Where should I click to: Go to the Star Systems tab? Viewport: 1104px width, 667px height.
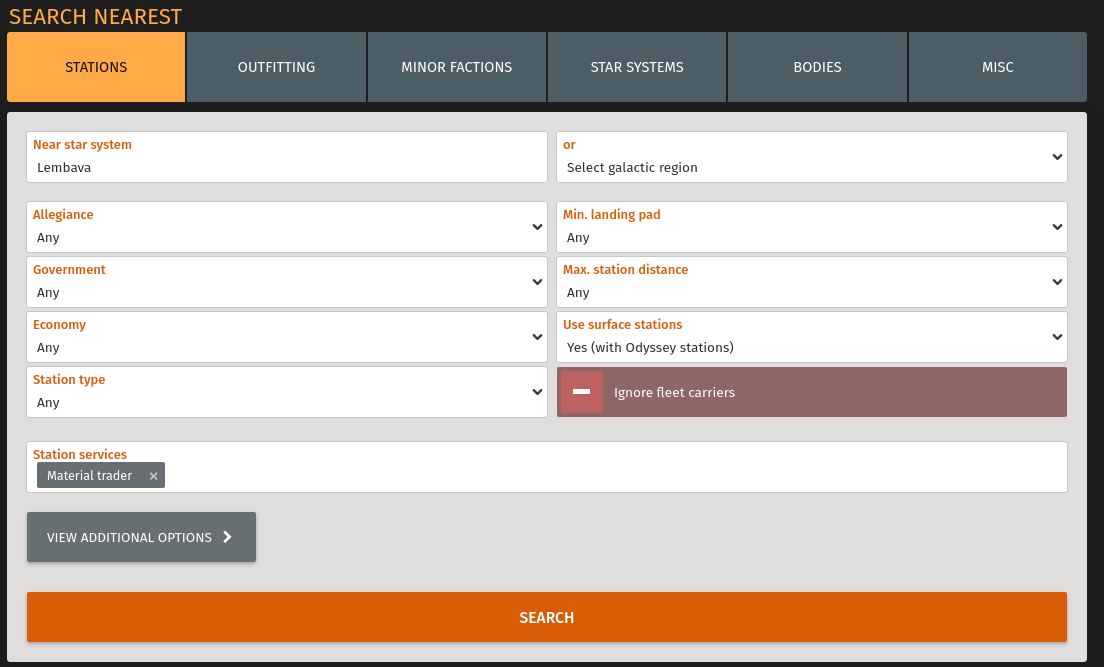[x=637, y=67]
